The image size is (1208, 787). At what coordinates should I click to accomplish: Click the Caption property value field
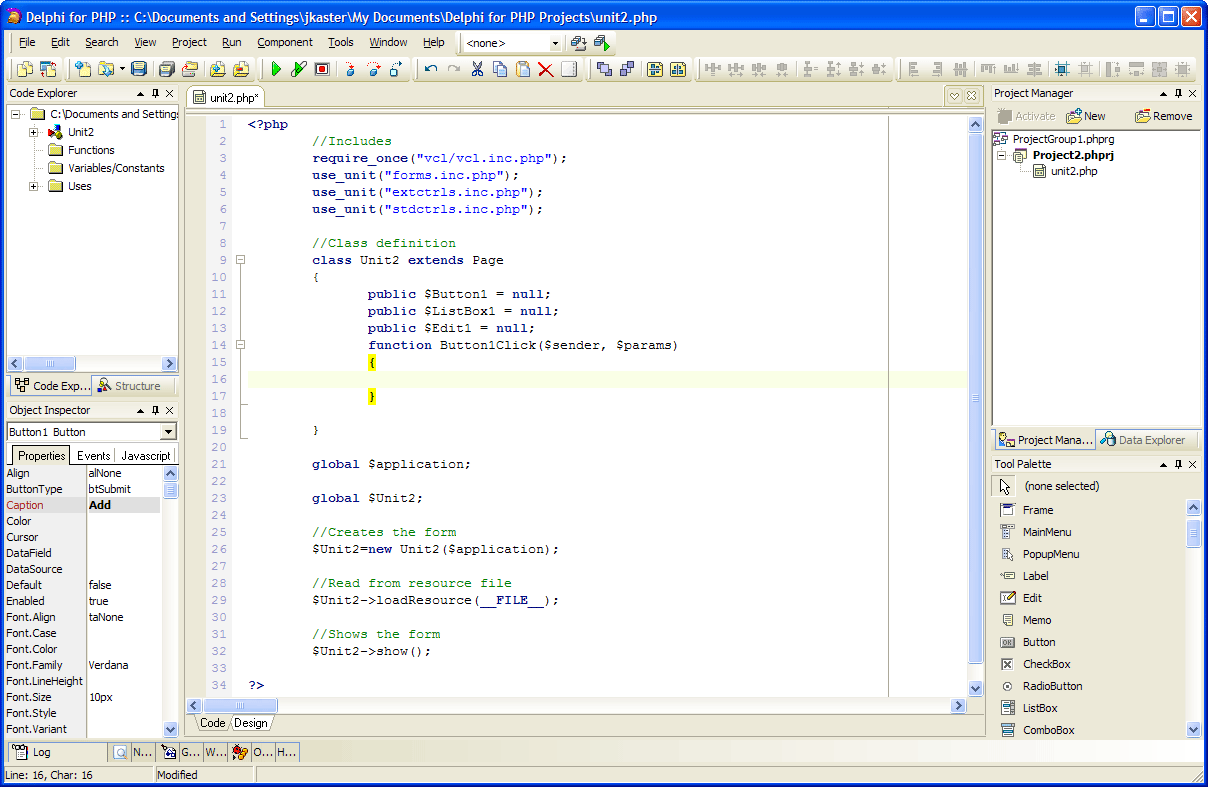tap(123, 505)
